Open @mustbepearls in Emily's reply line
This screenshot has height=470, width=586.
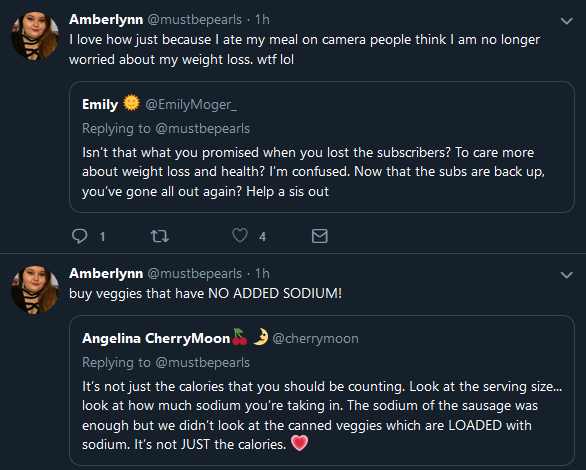pyautogui.click(x=203, y=129)
